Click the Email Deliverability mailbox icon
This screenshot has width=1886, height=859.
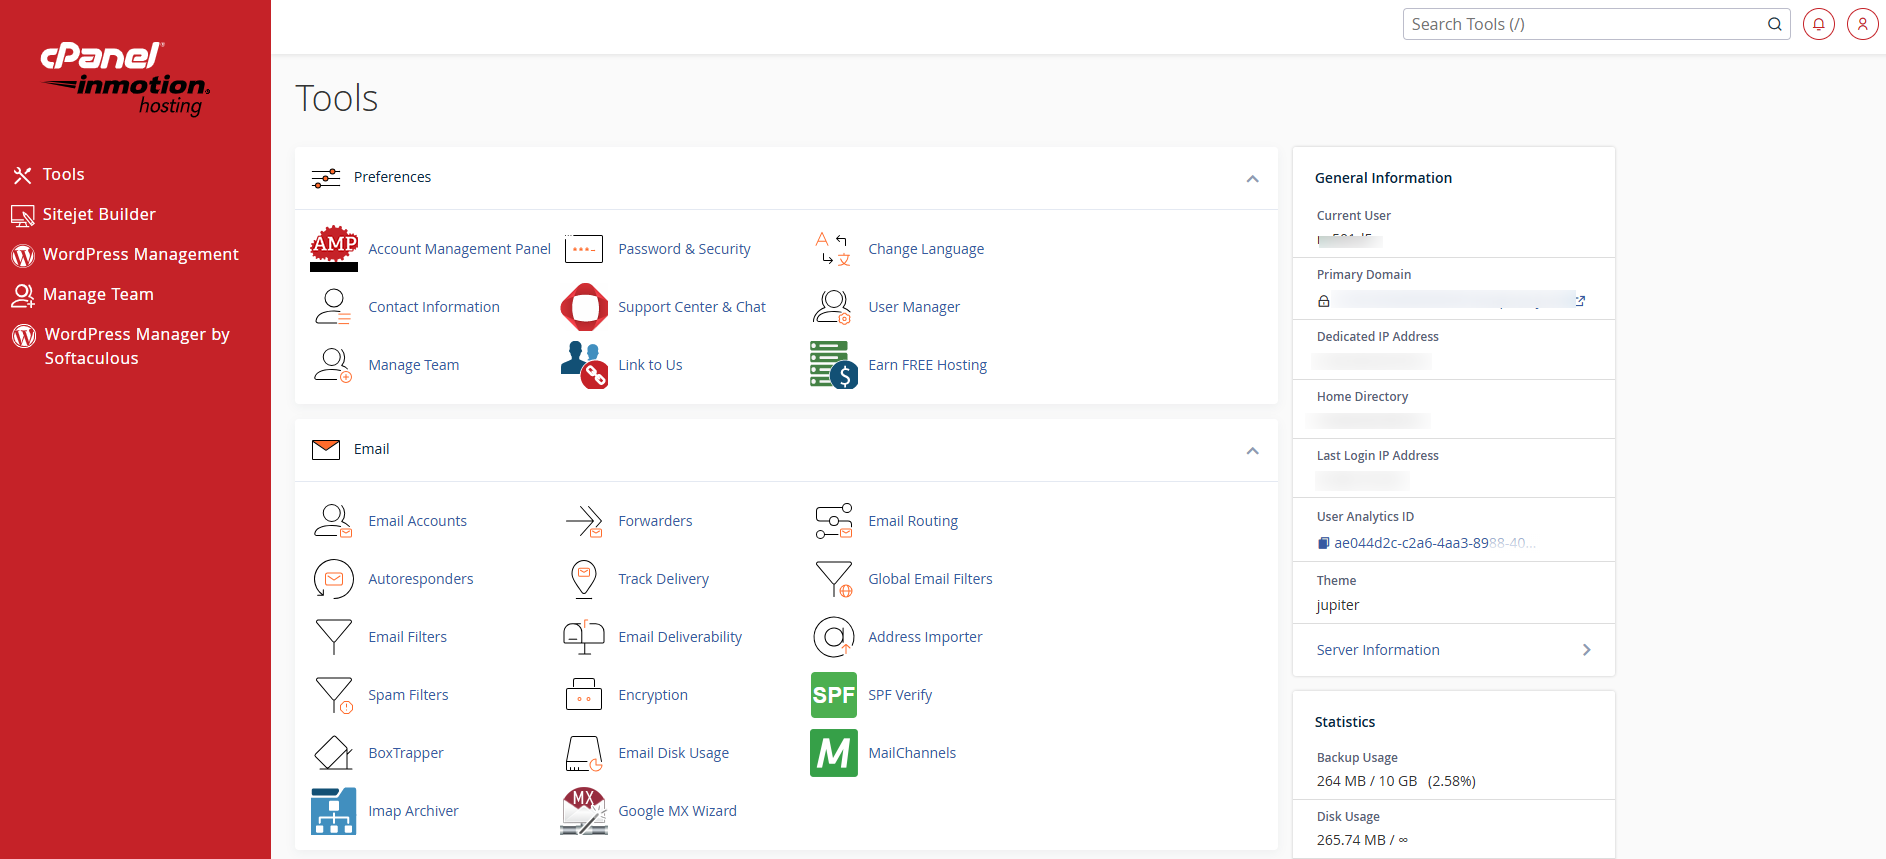584,636
